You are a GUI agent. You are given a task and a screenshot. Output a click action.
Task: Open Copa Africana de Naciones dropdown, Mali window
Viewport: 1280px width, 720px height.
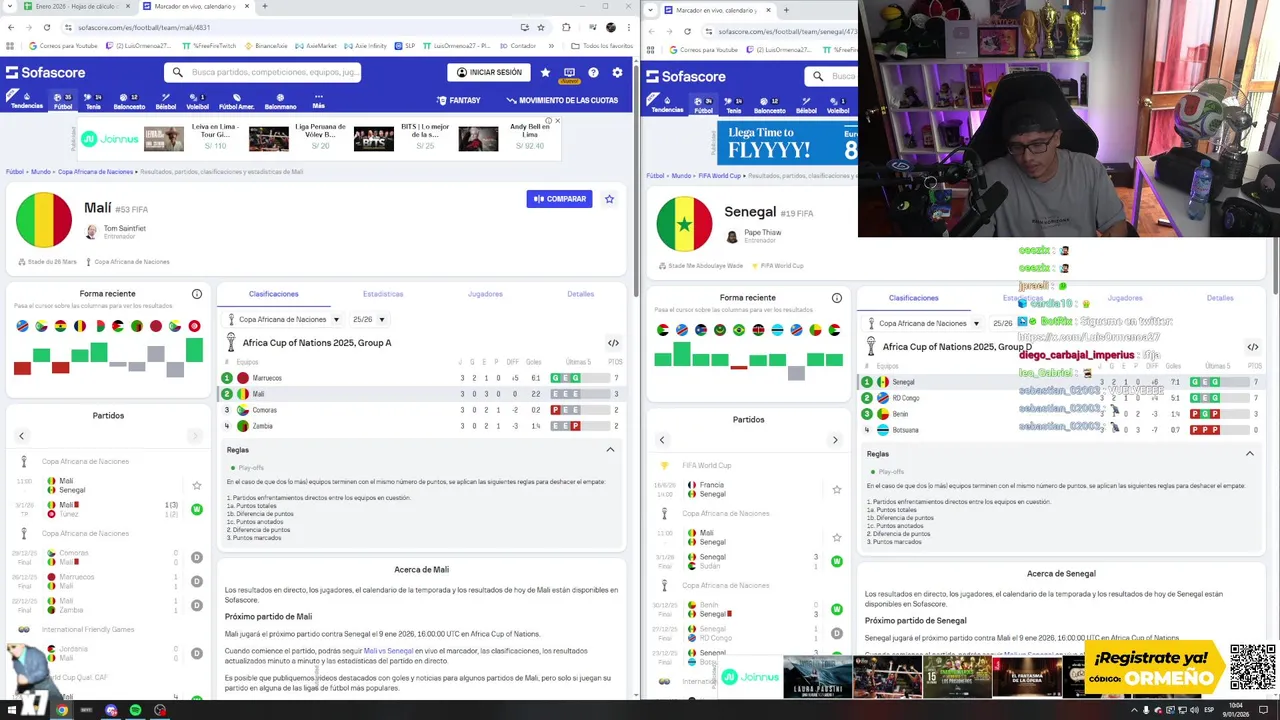[284, 320]
